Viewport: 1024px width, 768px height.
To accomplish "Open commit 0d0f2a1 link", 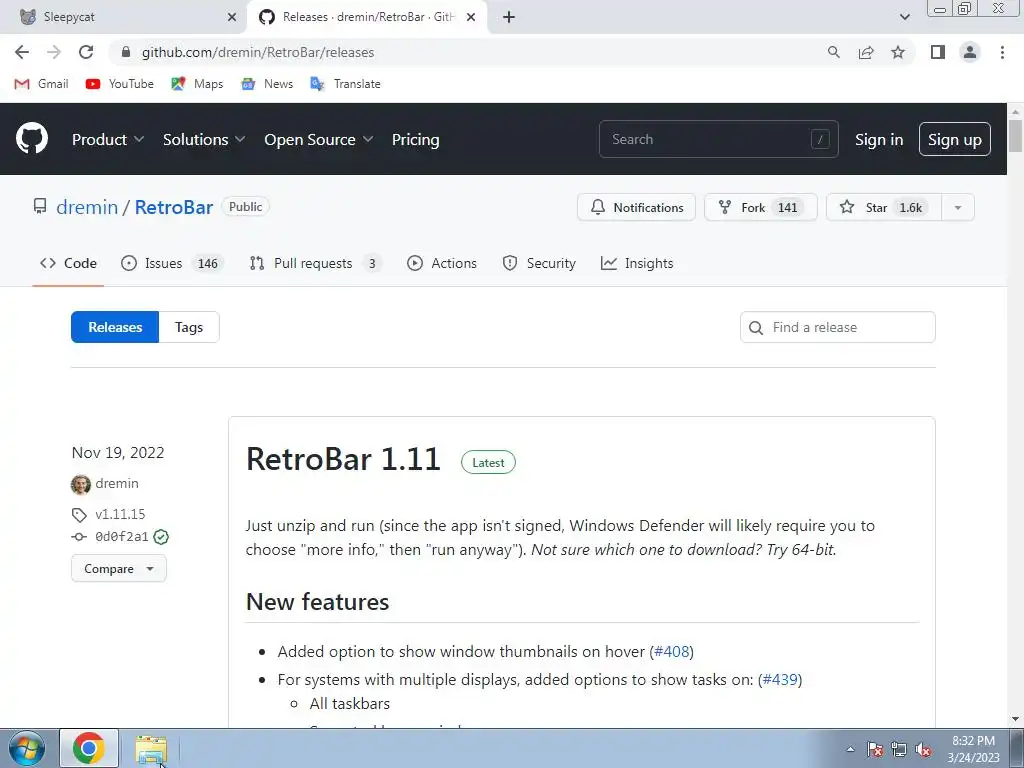I will [121, 537].
